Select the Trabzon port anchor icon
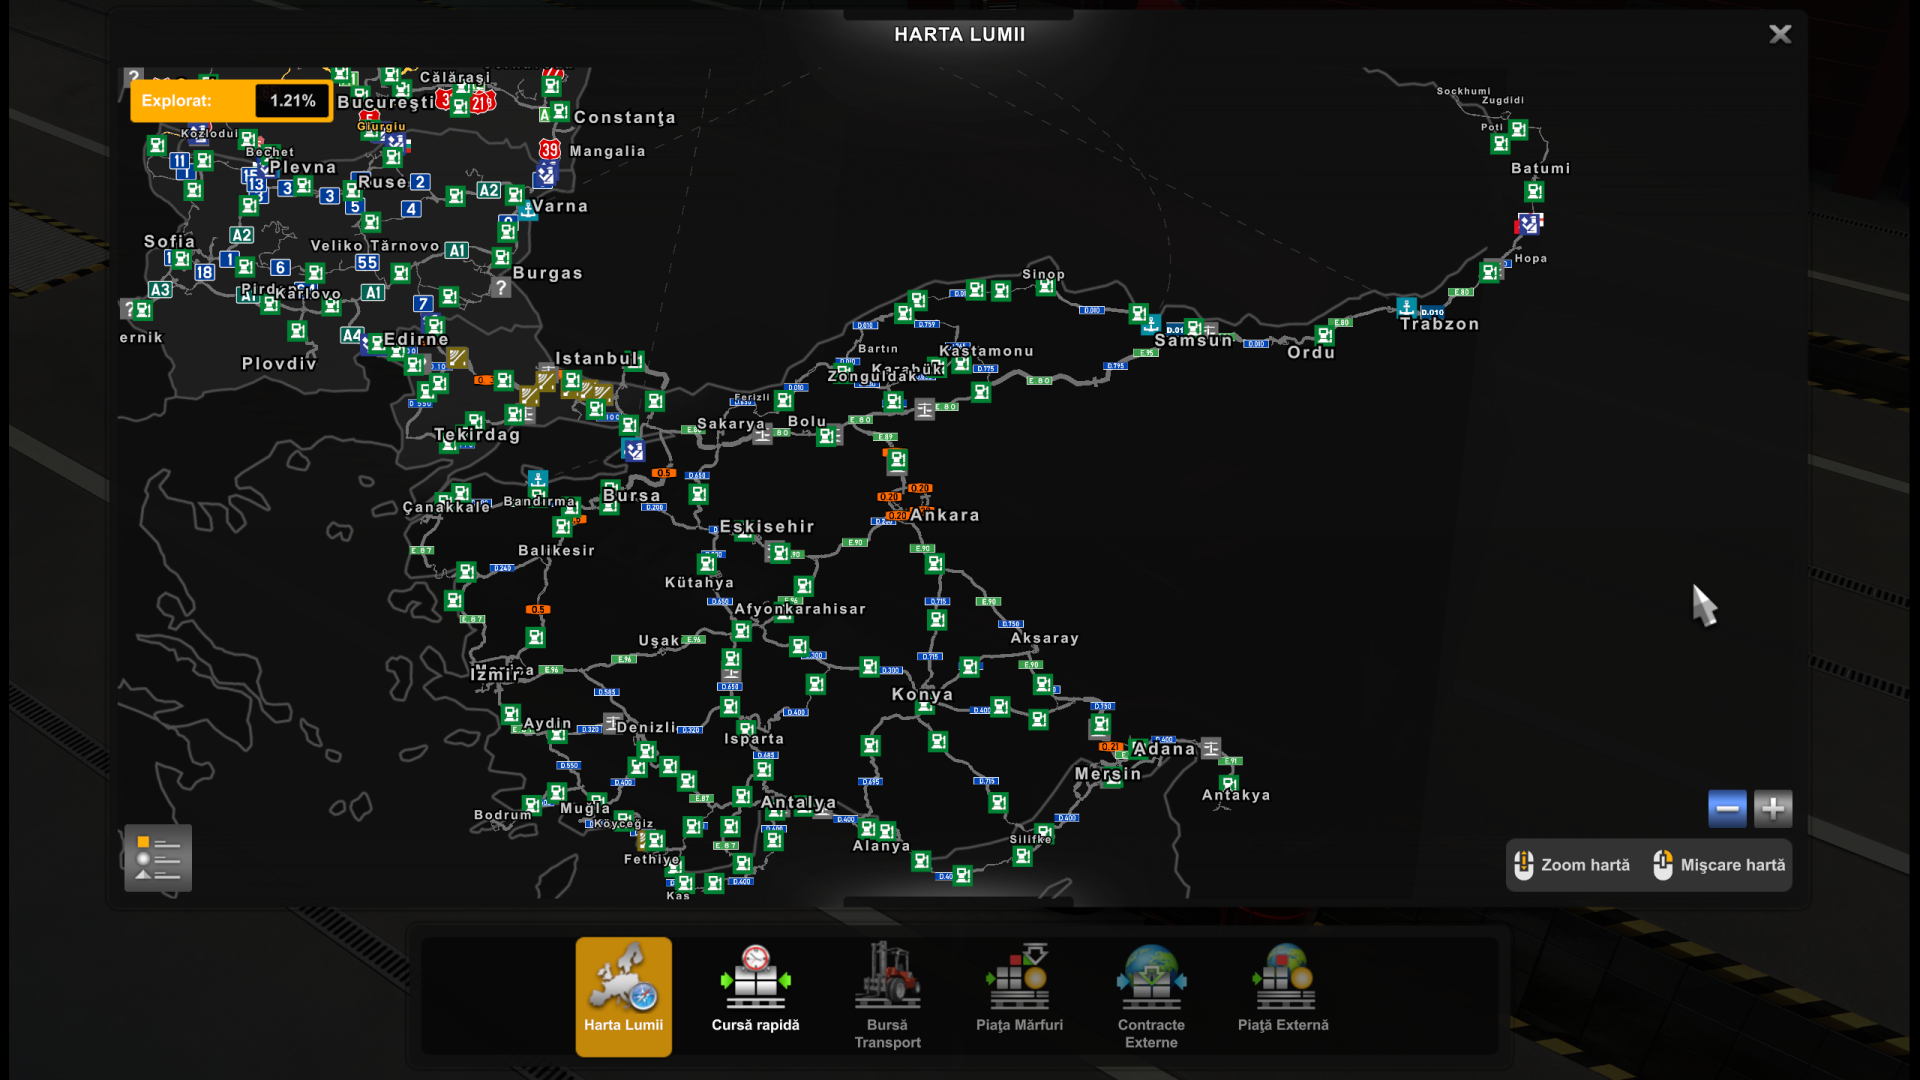This screenshot has width=1920, height=1080. [1407, 307]
